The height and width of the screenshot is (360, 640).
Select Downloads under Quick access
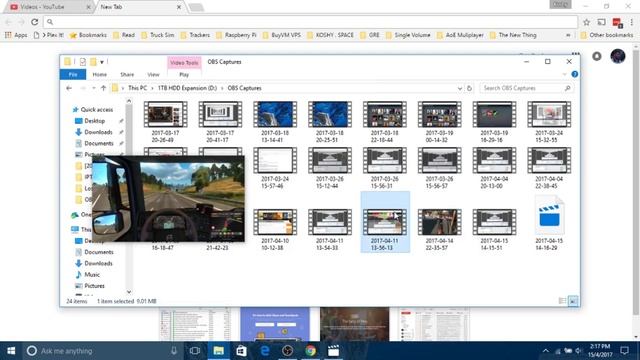coord(98,132)
